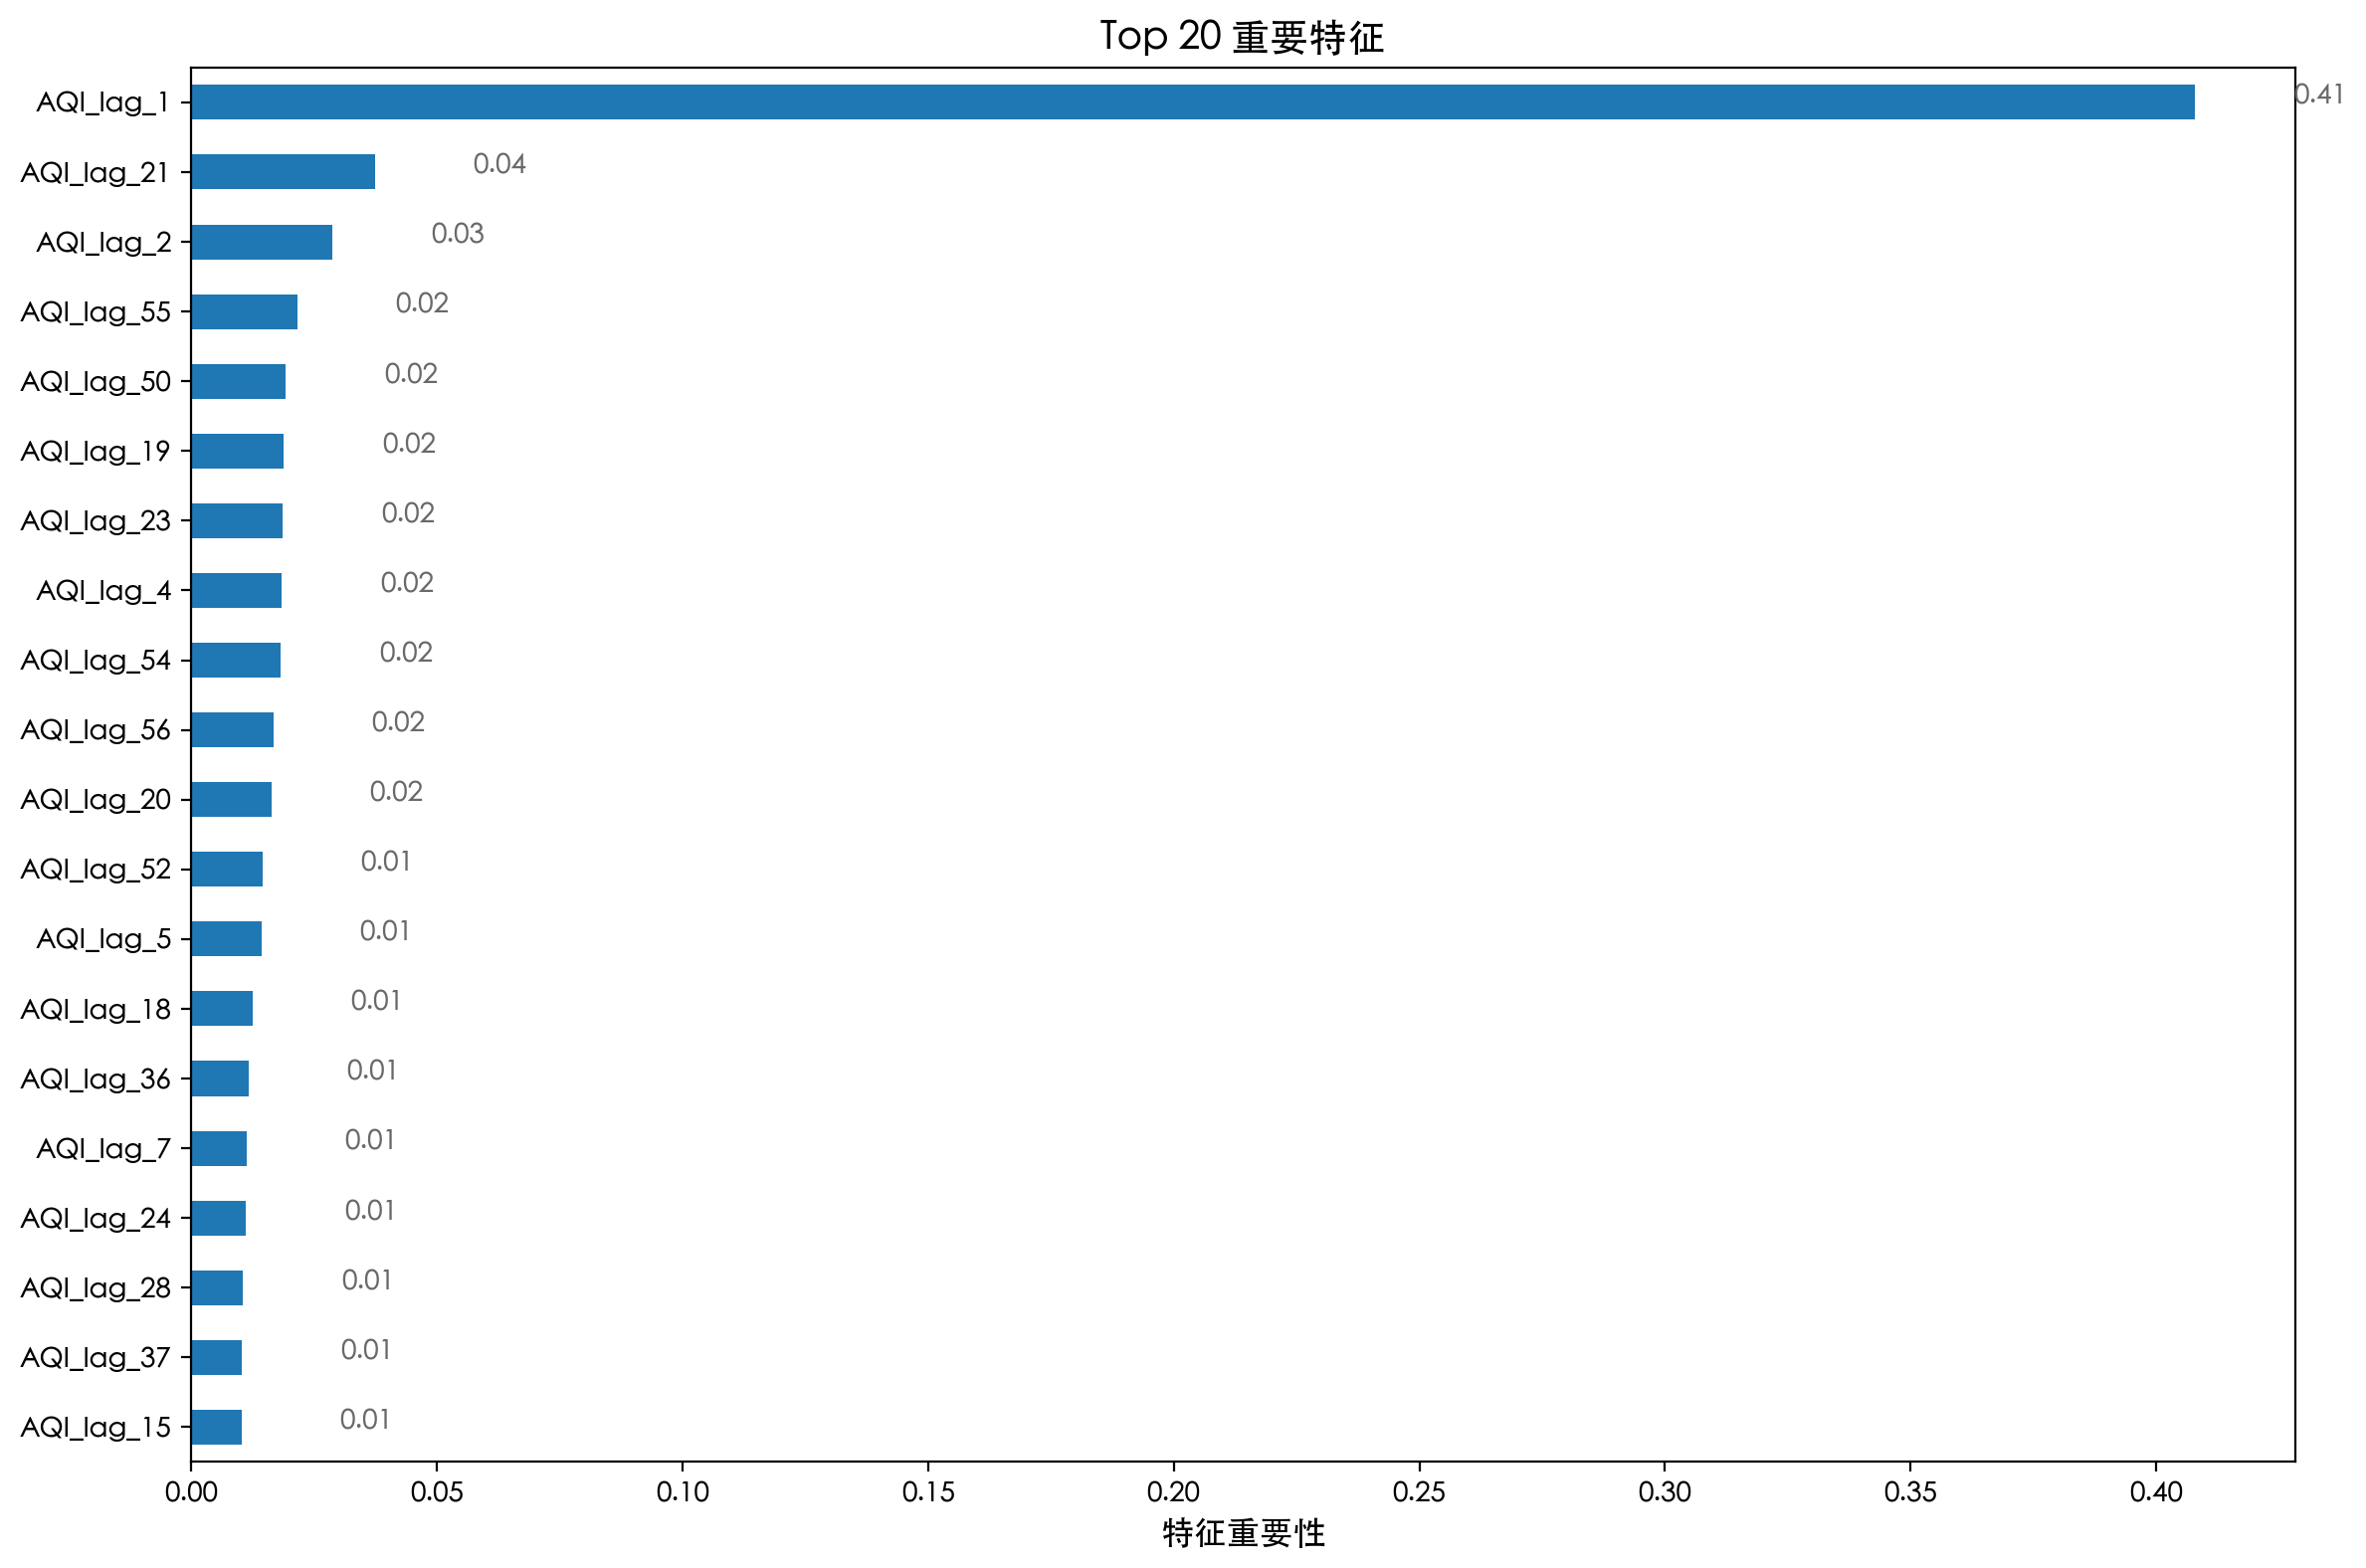Select the AQI_lag_21 axis label
Screen dimensions: 2366x1568
coord(94,172)
